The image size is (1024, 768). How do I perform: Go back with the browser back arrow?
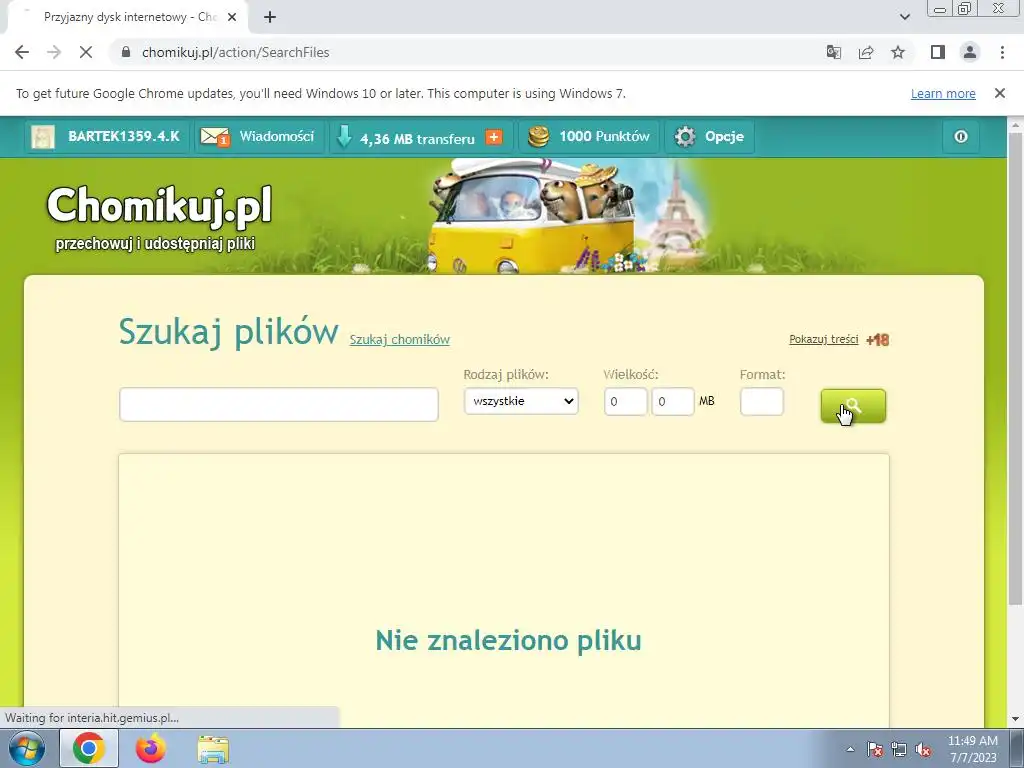(22, 52)
